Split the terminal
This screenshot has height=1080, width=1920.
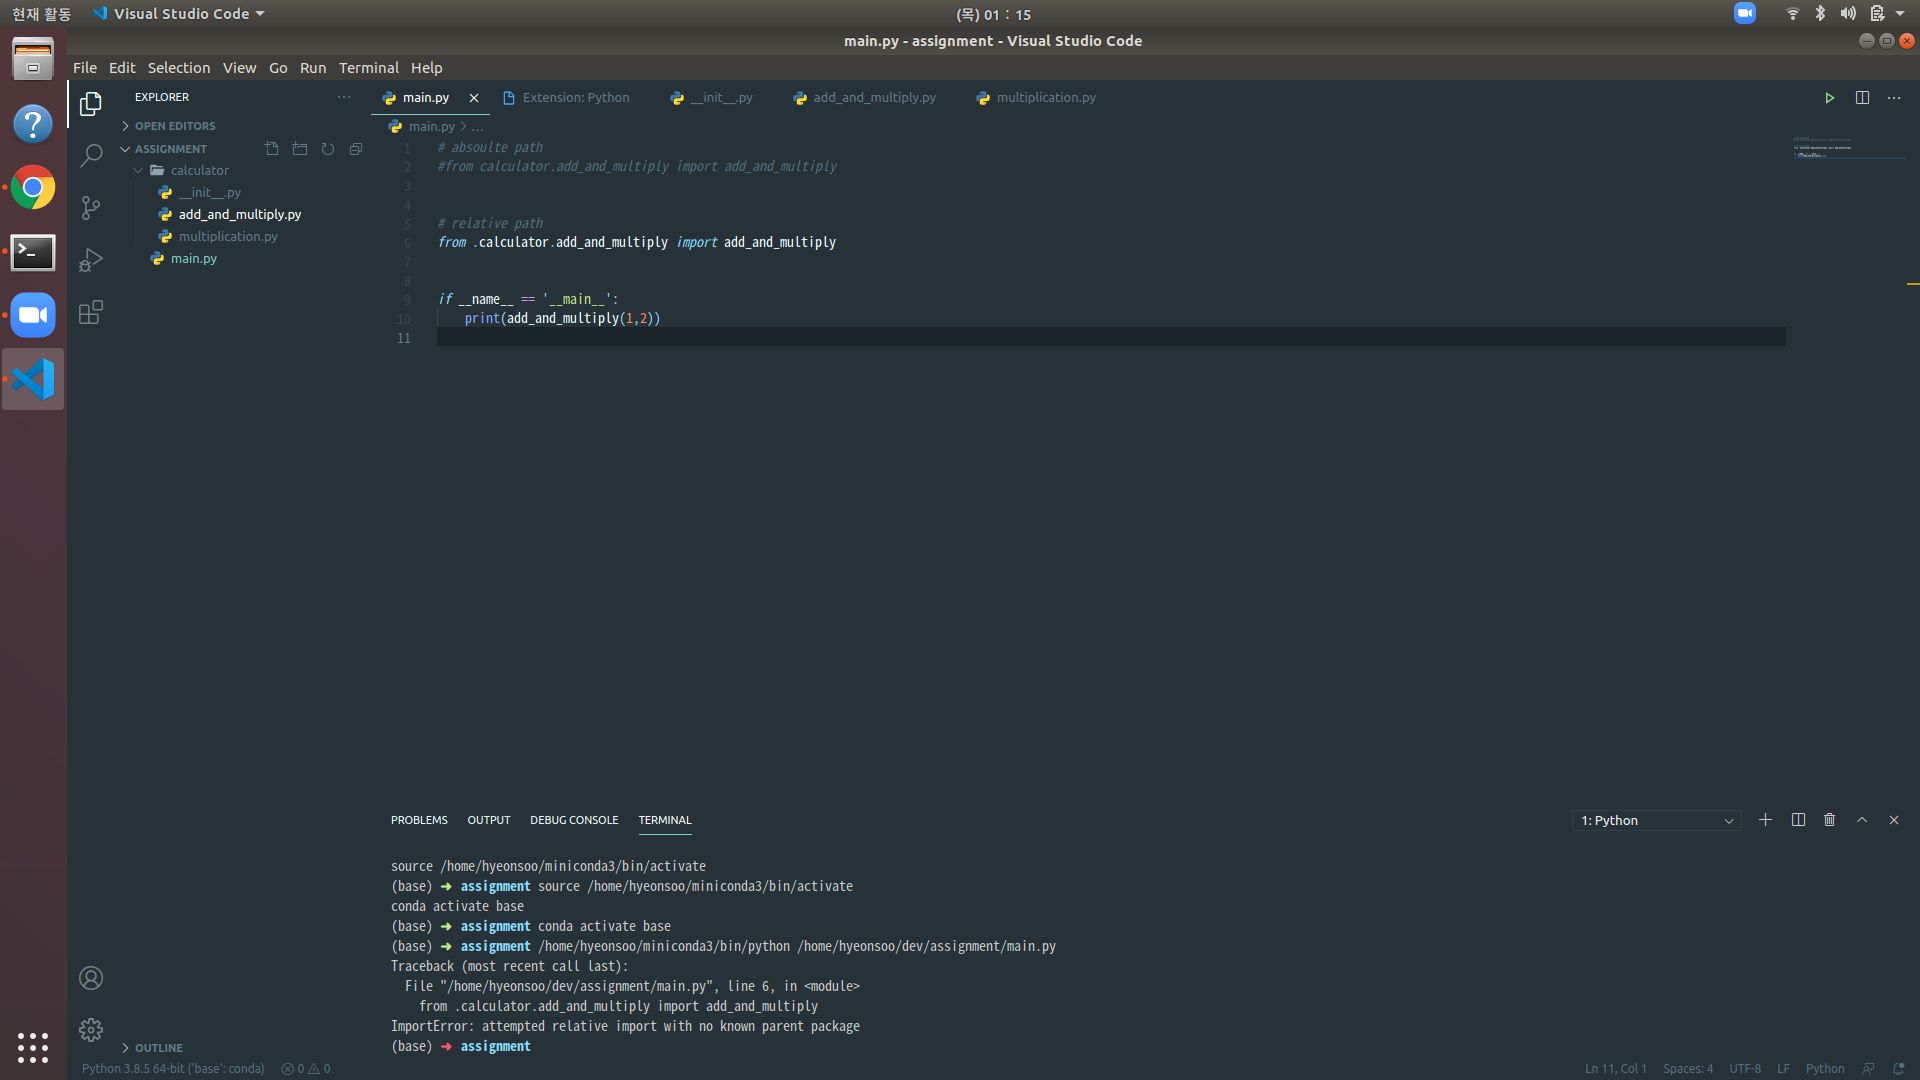point(1797,820)
